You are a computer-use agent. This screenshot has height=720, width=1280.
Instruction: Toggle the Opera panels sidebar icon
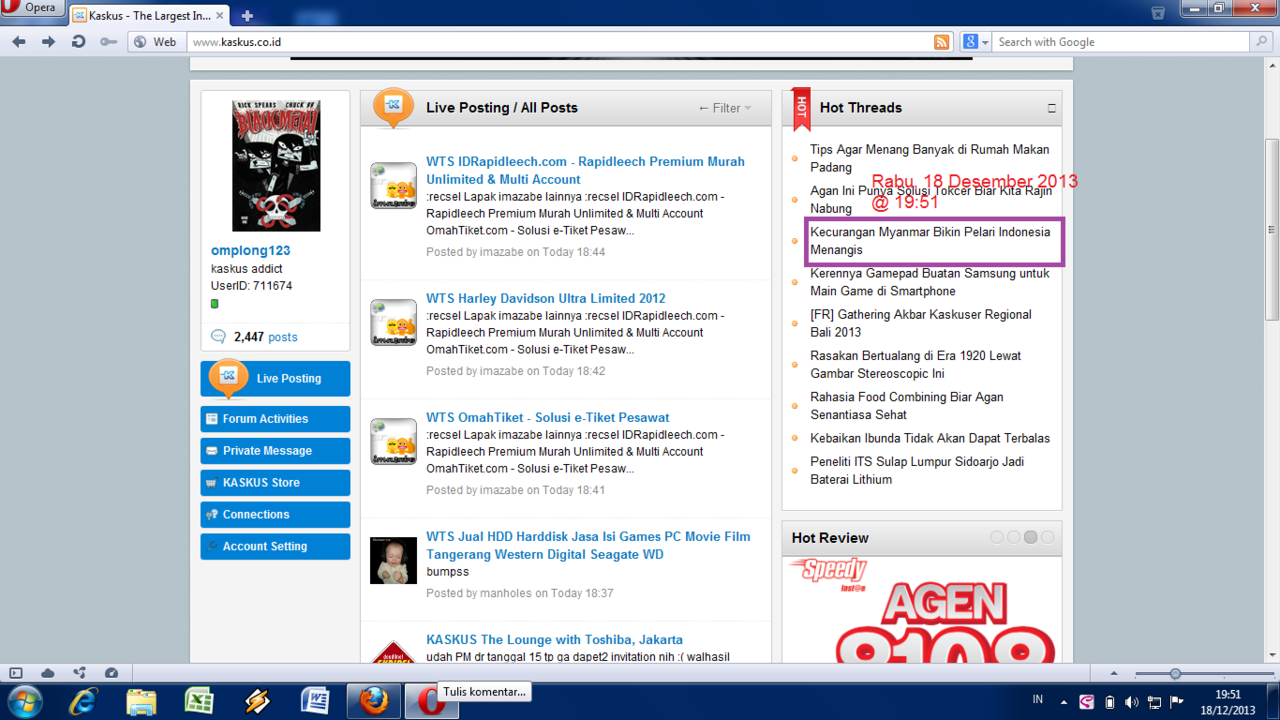tap(16, 673)
